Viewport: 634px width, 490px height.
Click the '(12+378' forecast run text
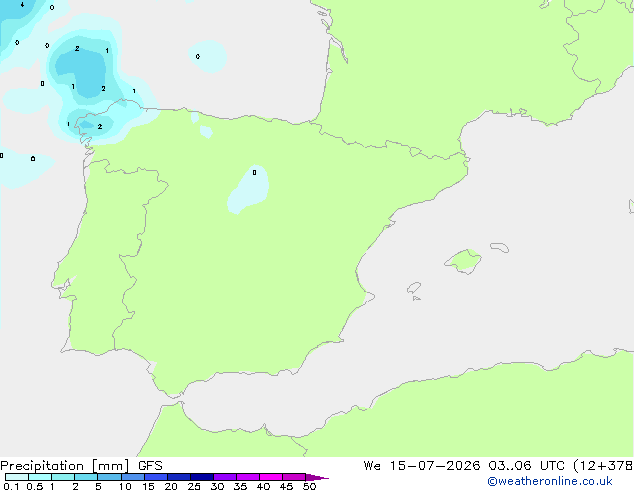click(603, 466)
